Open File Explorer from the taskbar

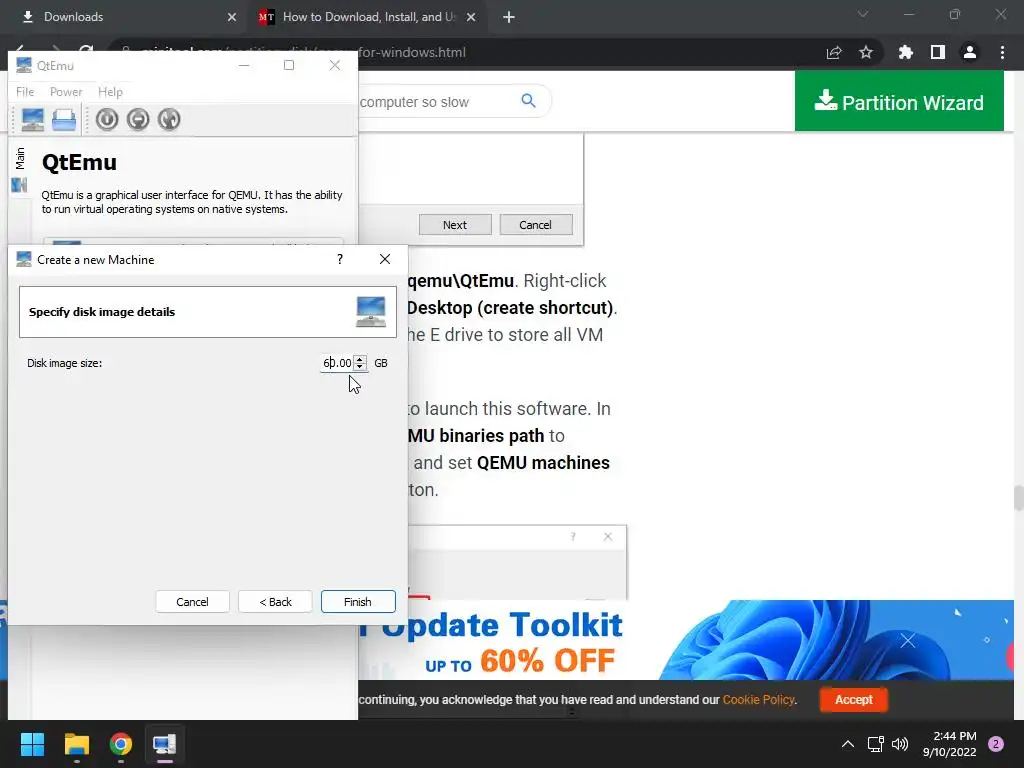click(x=76, y=744)
